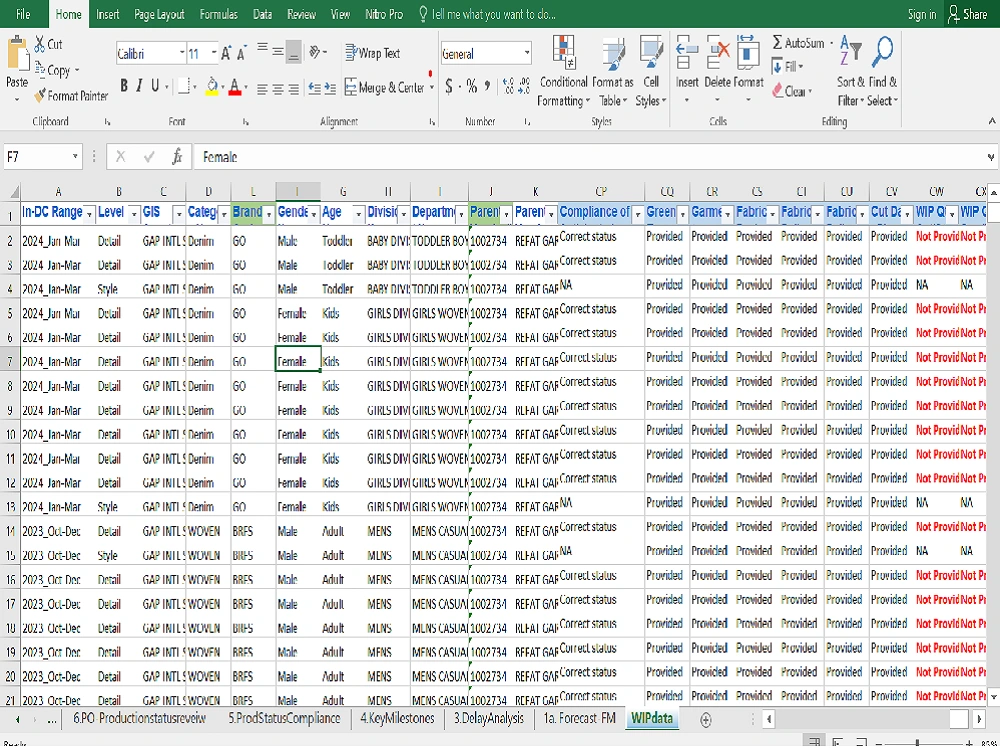Open the Brand column filter dropdown
The height and width of the screenshot is (750, 1000).
(x=268, y=215)
